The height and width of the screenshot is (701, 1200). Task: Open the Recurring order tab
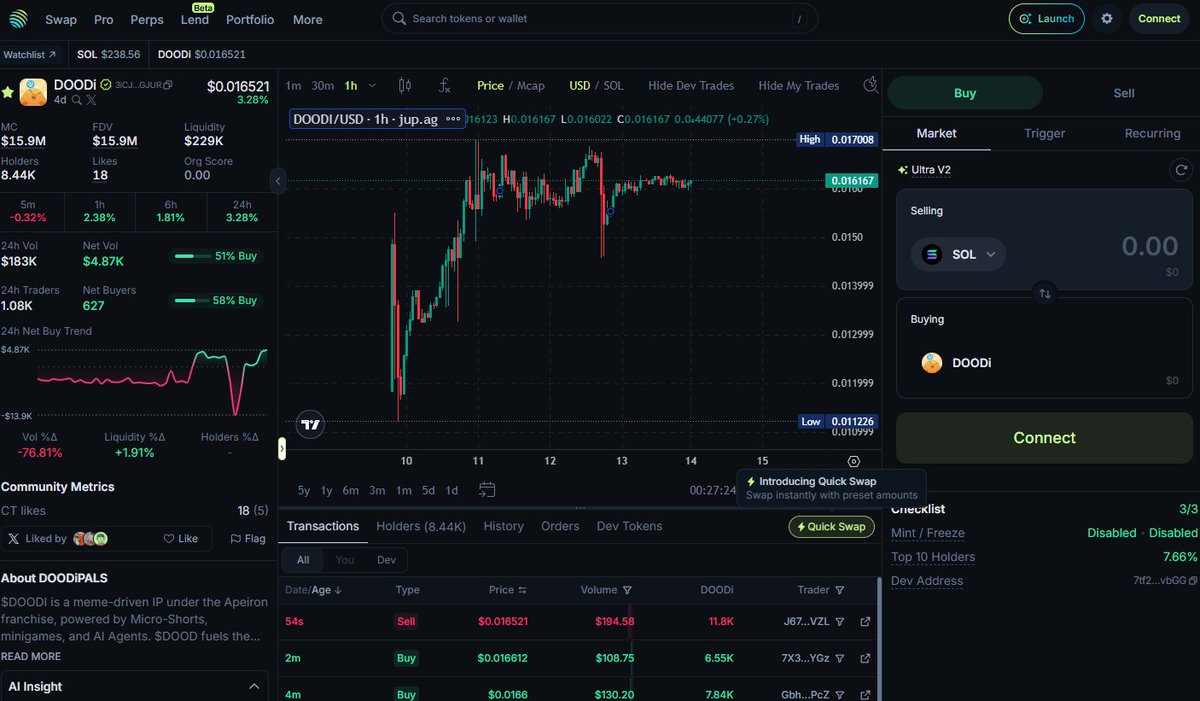click(x=1152, y=133)
